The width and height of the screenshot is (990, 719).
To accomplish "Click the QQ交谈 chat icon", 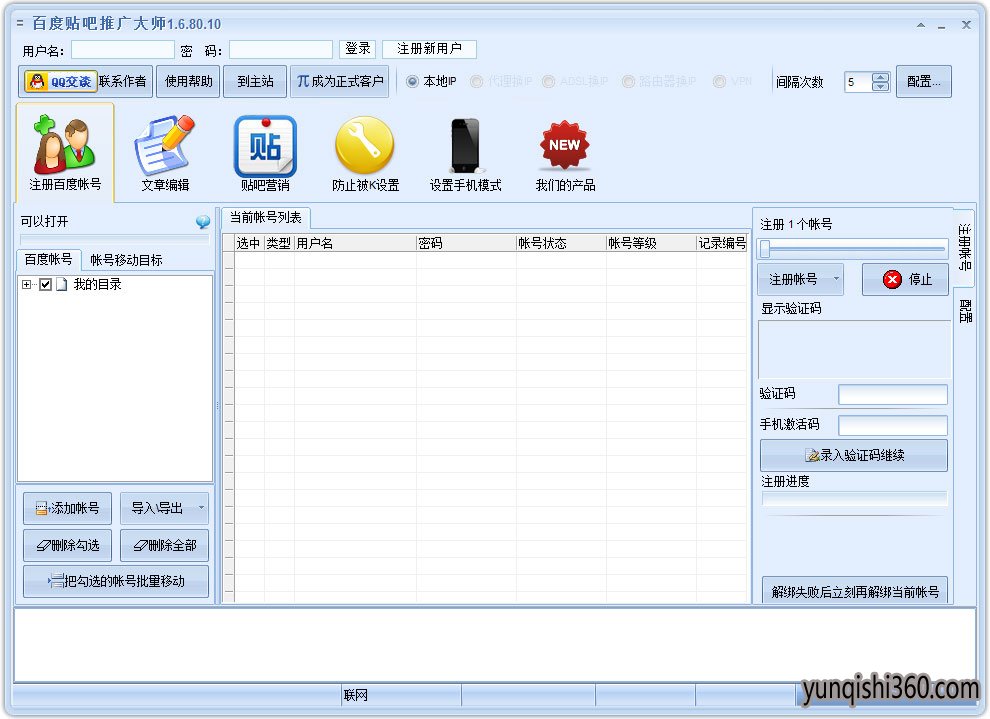I will point(61,81).
